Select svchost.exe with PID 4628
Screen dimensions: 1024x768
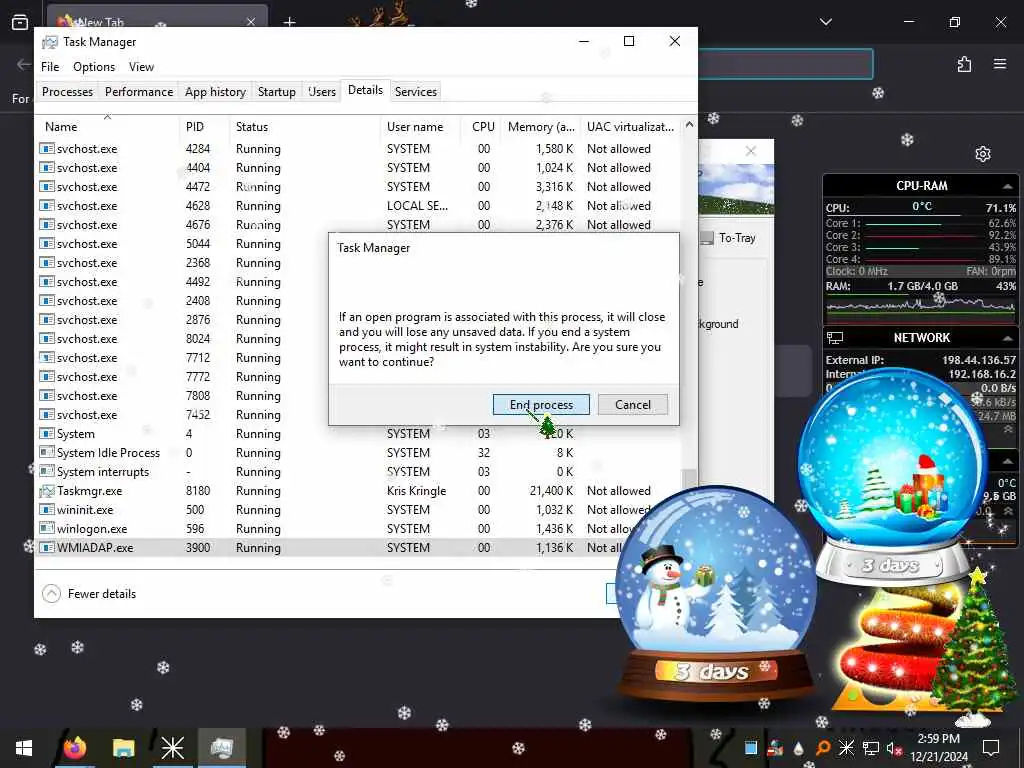pos(359,206)
